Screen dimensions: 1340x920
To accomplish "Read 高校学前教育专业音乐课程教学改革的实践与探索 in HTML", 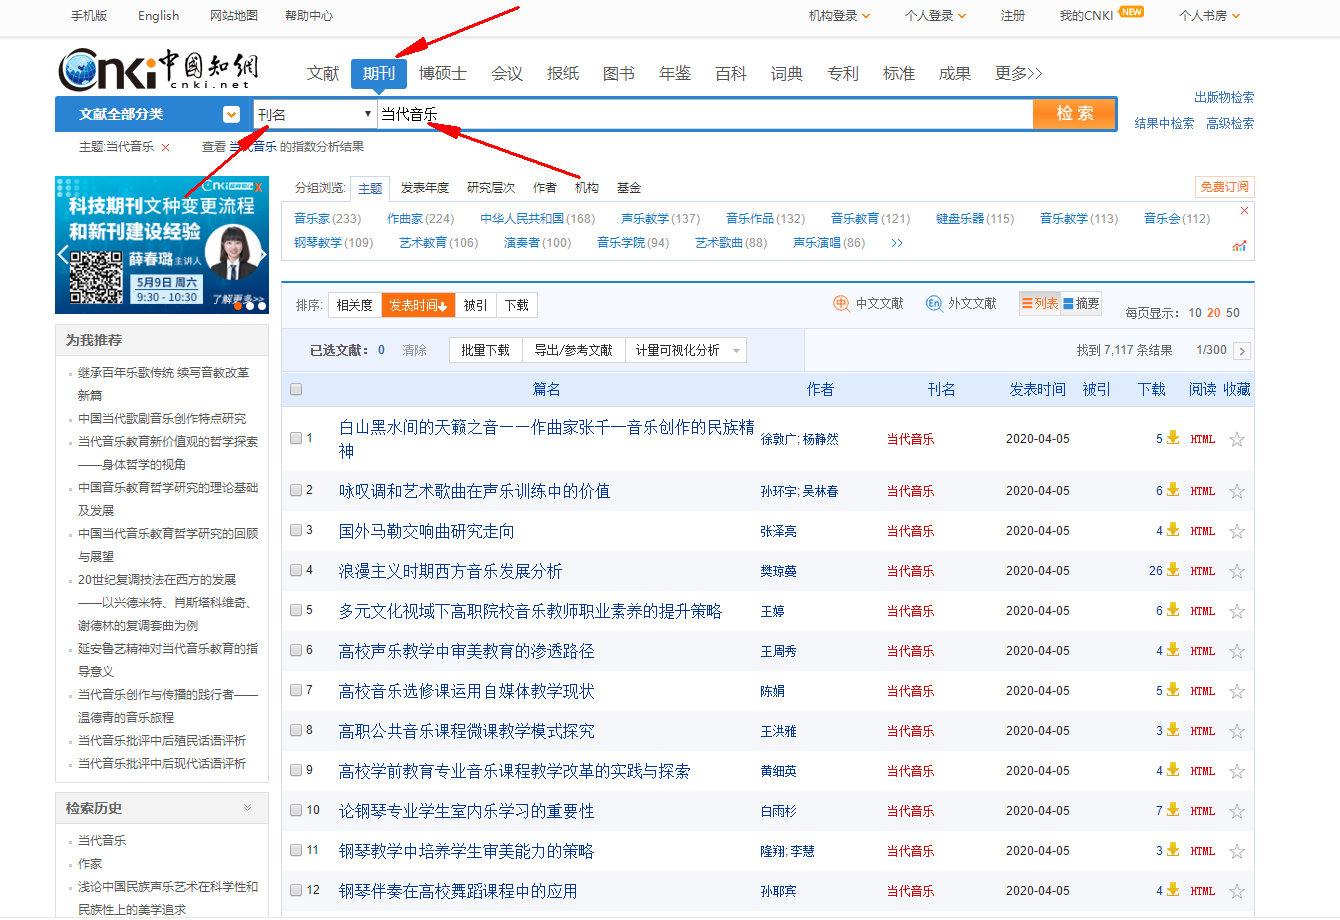I will point(1203,771).
